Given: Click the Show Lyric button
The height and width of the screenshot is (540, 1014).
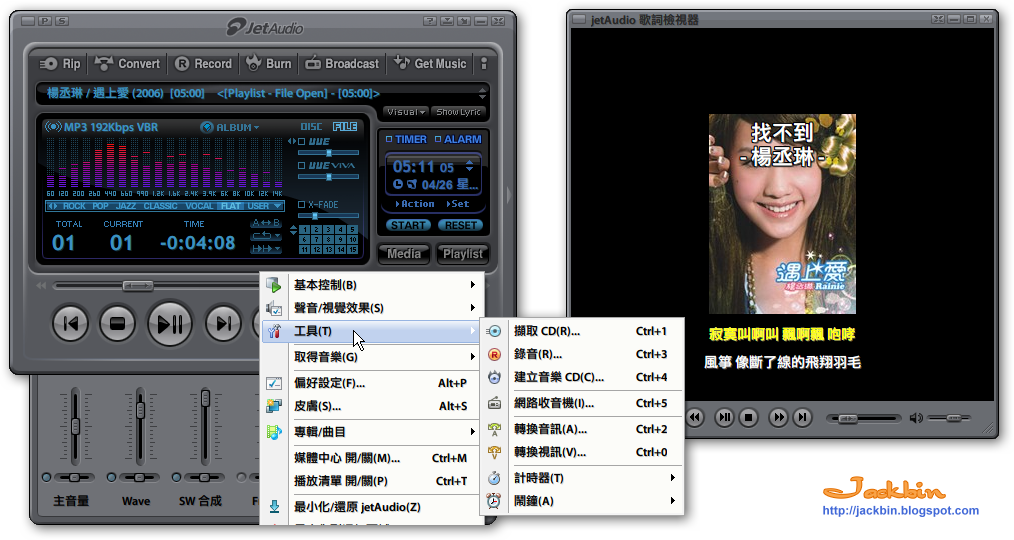Looking at the screenshot, I should pos(458,112).
